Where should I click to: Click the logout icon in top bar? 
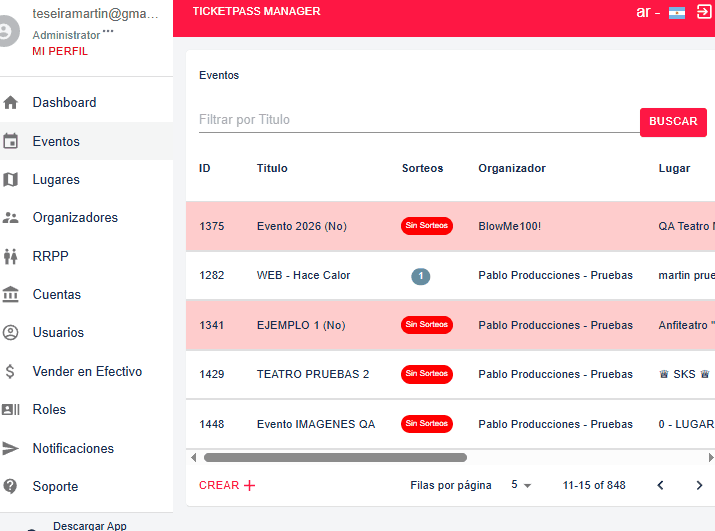pyautogui.click(x=704, y=12)
